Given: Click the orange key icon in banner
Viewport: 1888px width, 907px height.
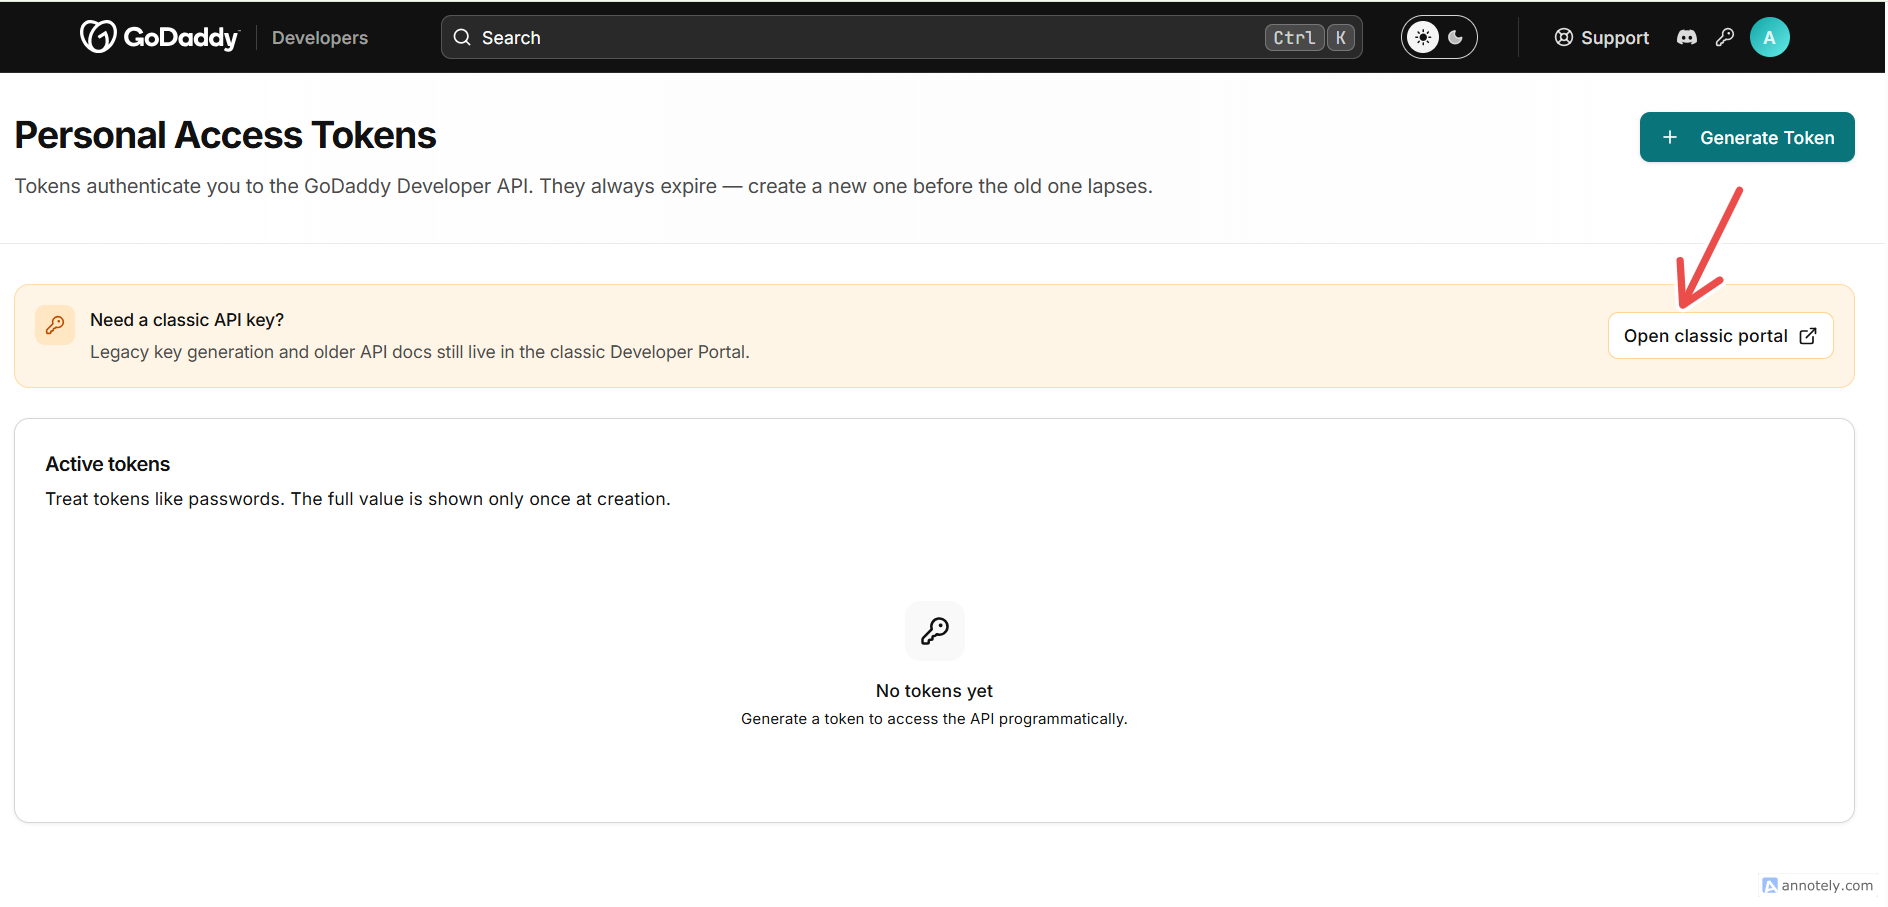Looking at the screenshot, I should pyautogui.click(x=55, y=325).
